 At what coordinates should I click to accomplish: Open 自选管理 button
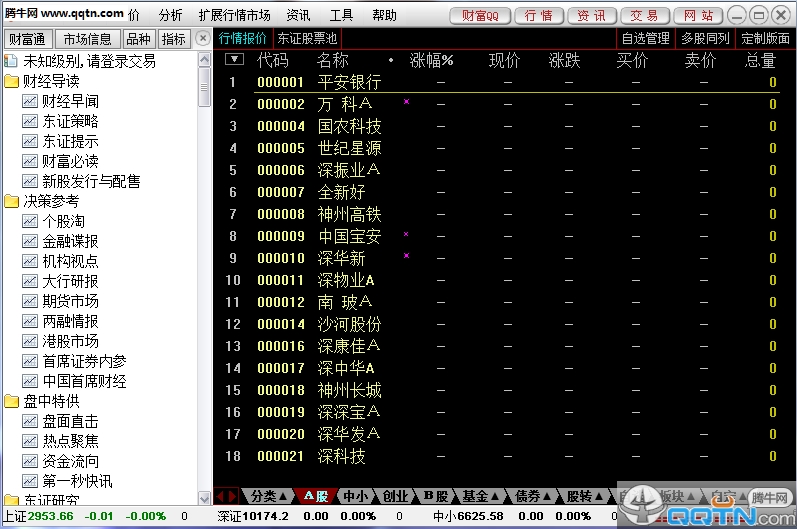[646, 38]
